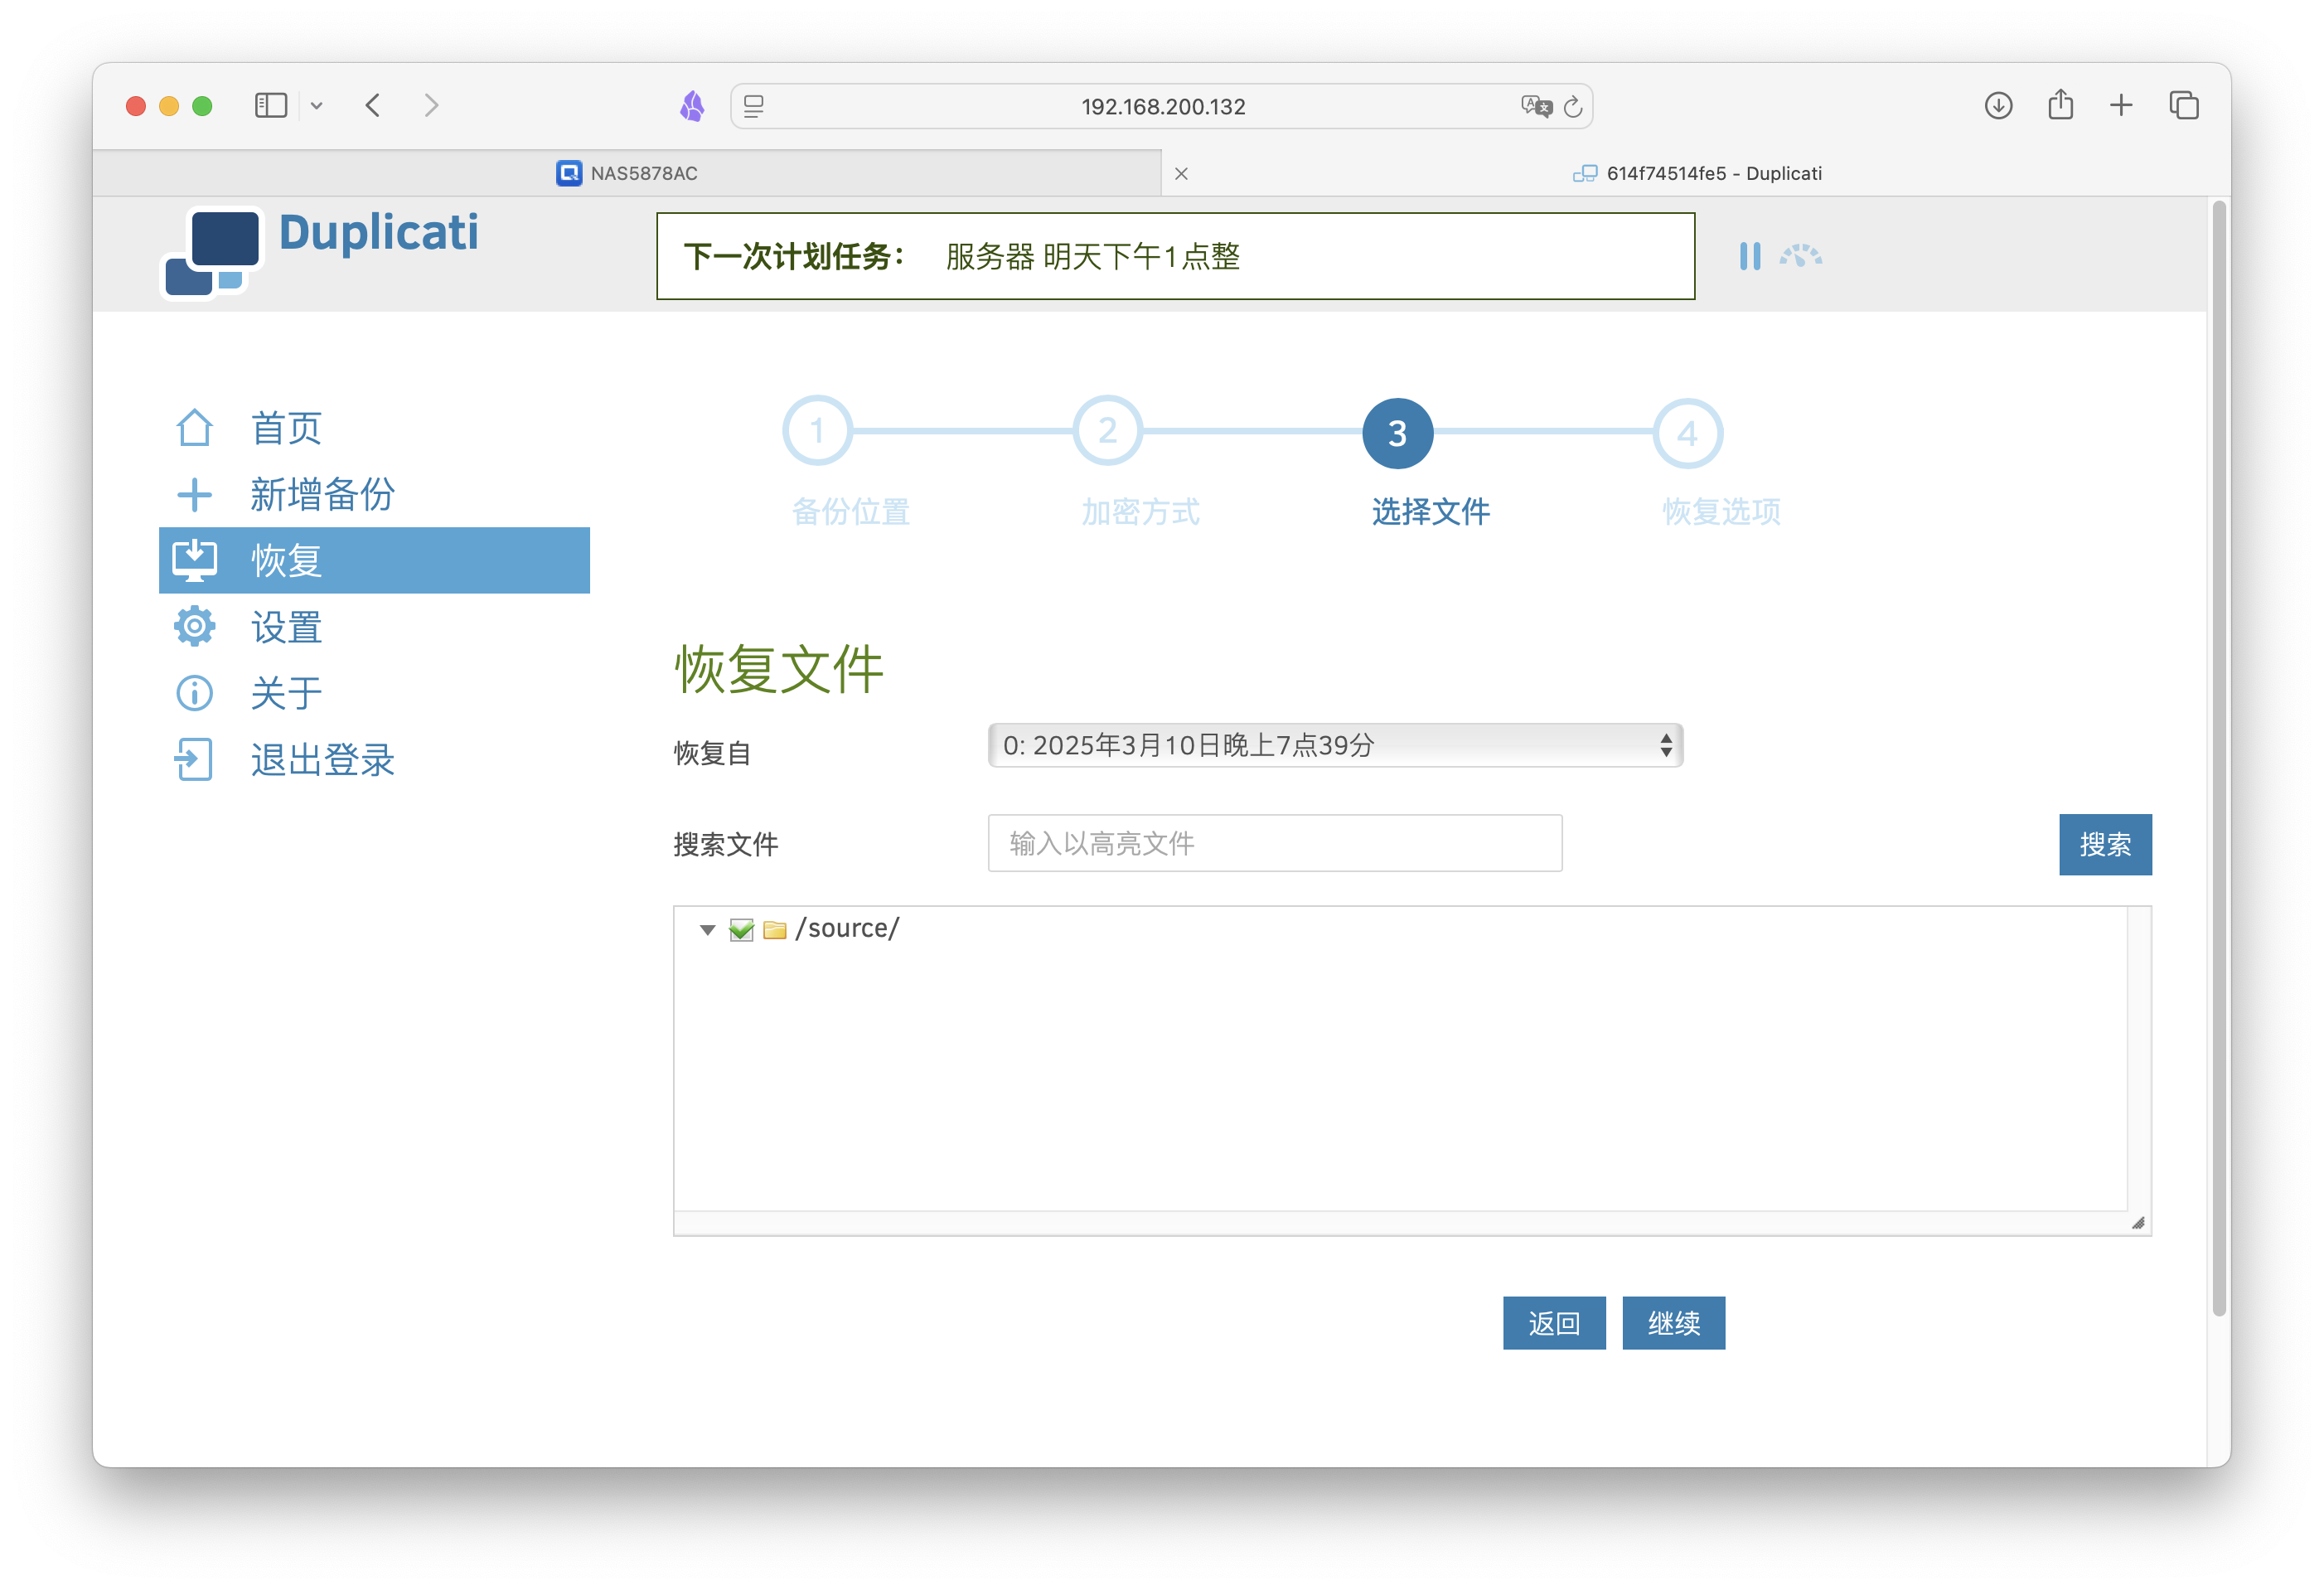Collapse the /source/ tree node

[708, 930]
